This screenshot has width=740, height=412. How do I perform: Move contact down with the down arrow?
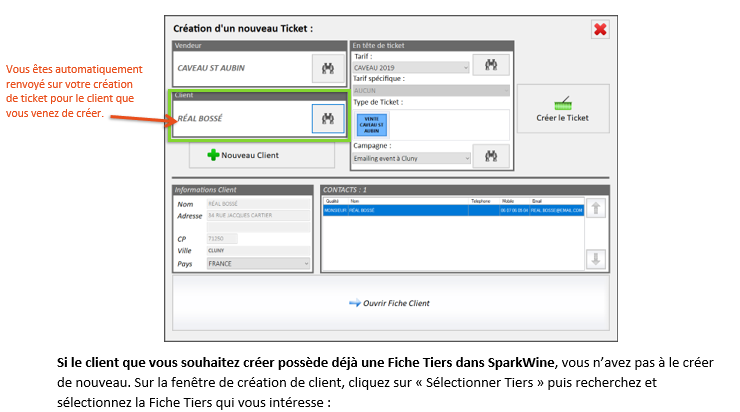pos(595,258)
